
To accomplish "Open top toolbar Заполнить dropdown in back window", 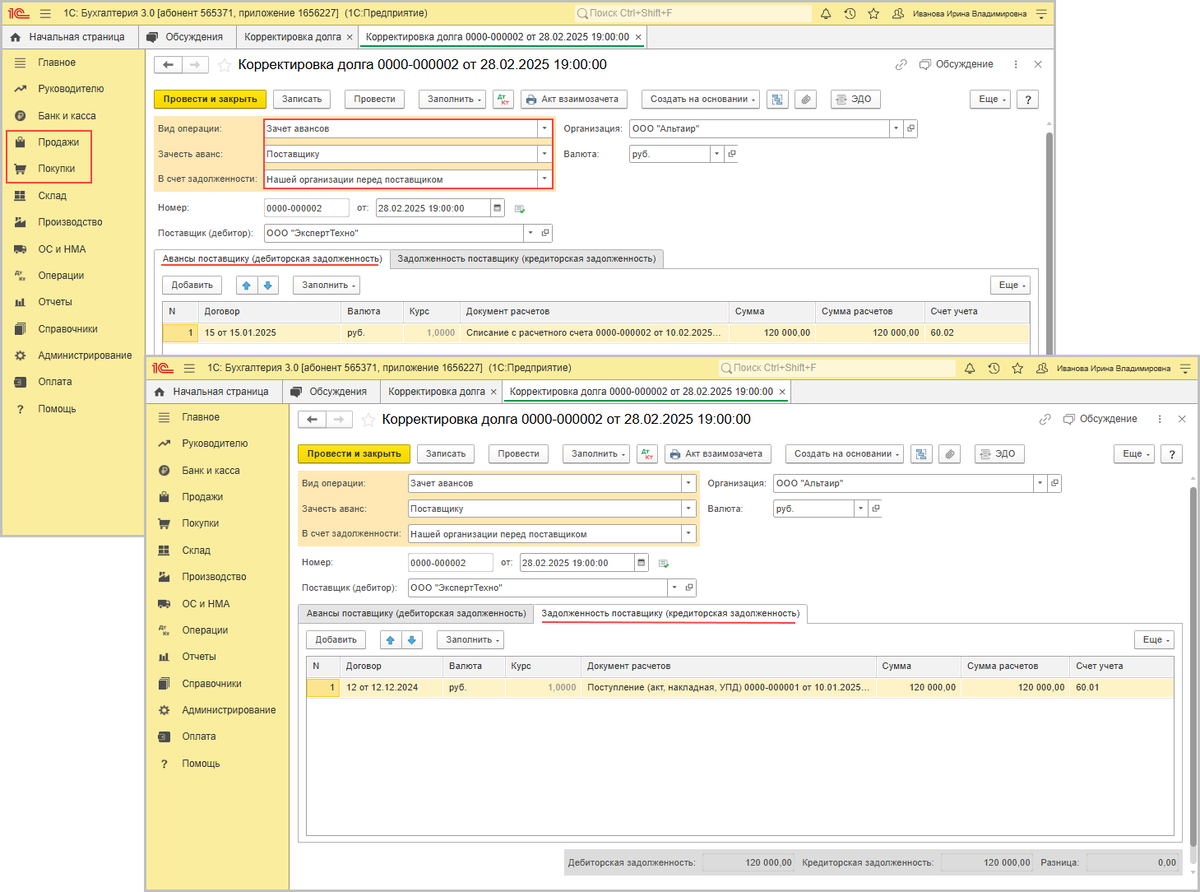I will coord(452,99).
